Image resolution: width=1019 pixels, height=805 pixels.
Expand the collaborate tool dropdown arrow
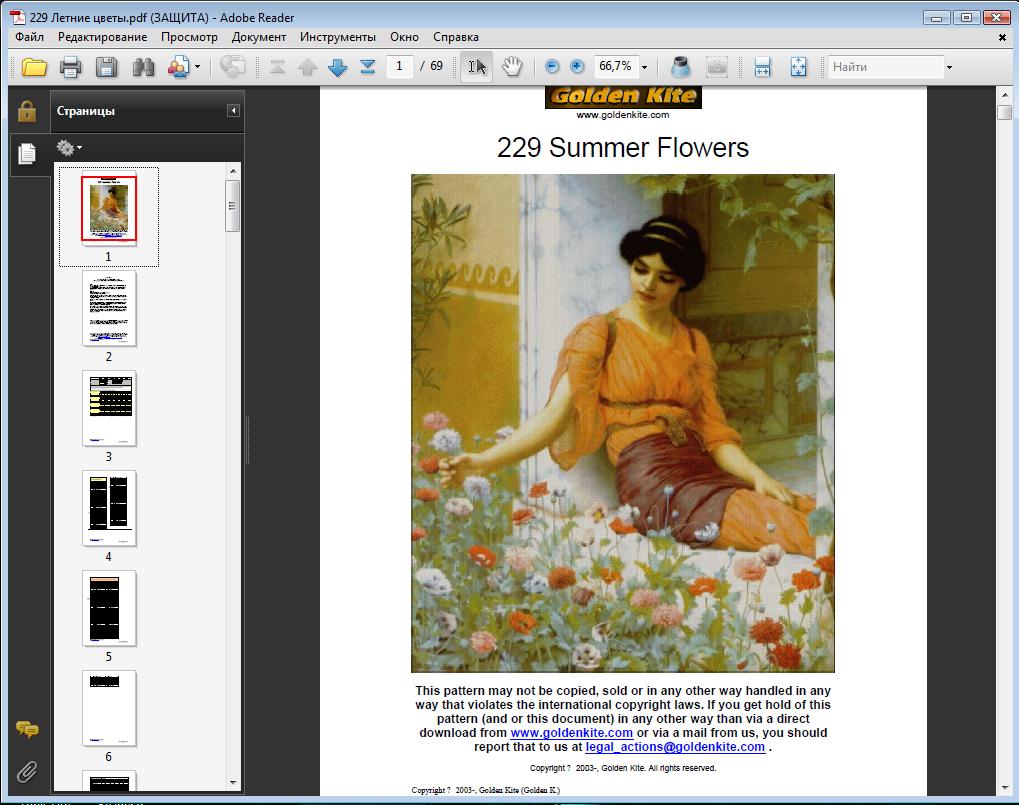click(198, 67)
